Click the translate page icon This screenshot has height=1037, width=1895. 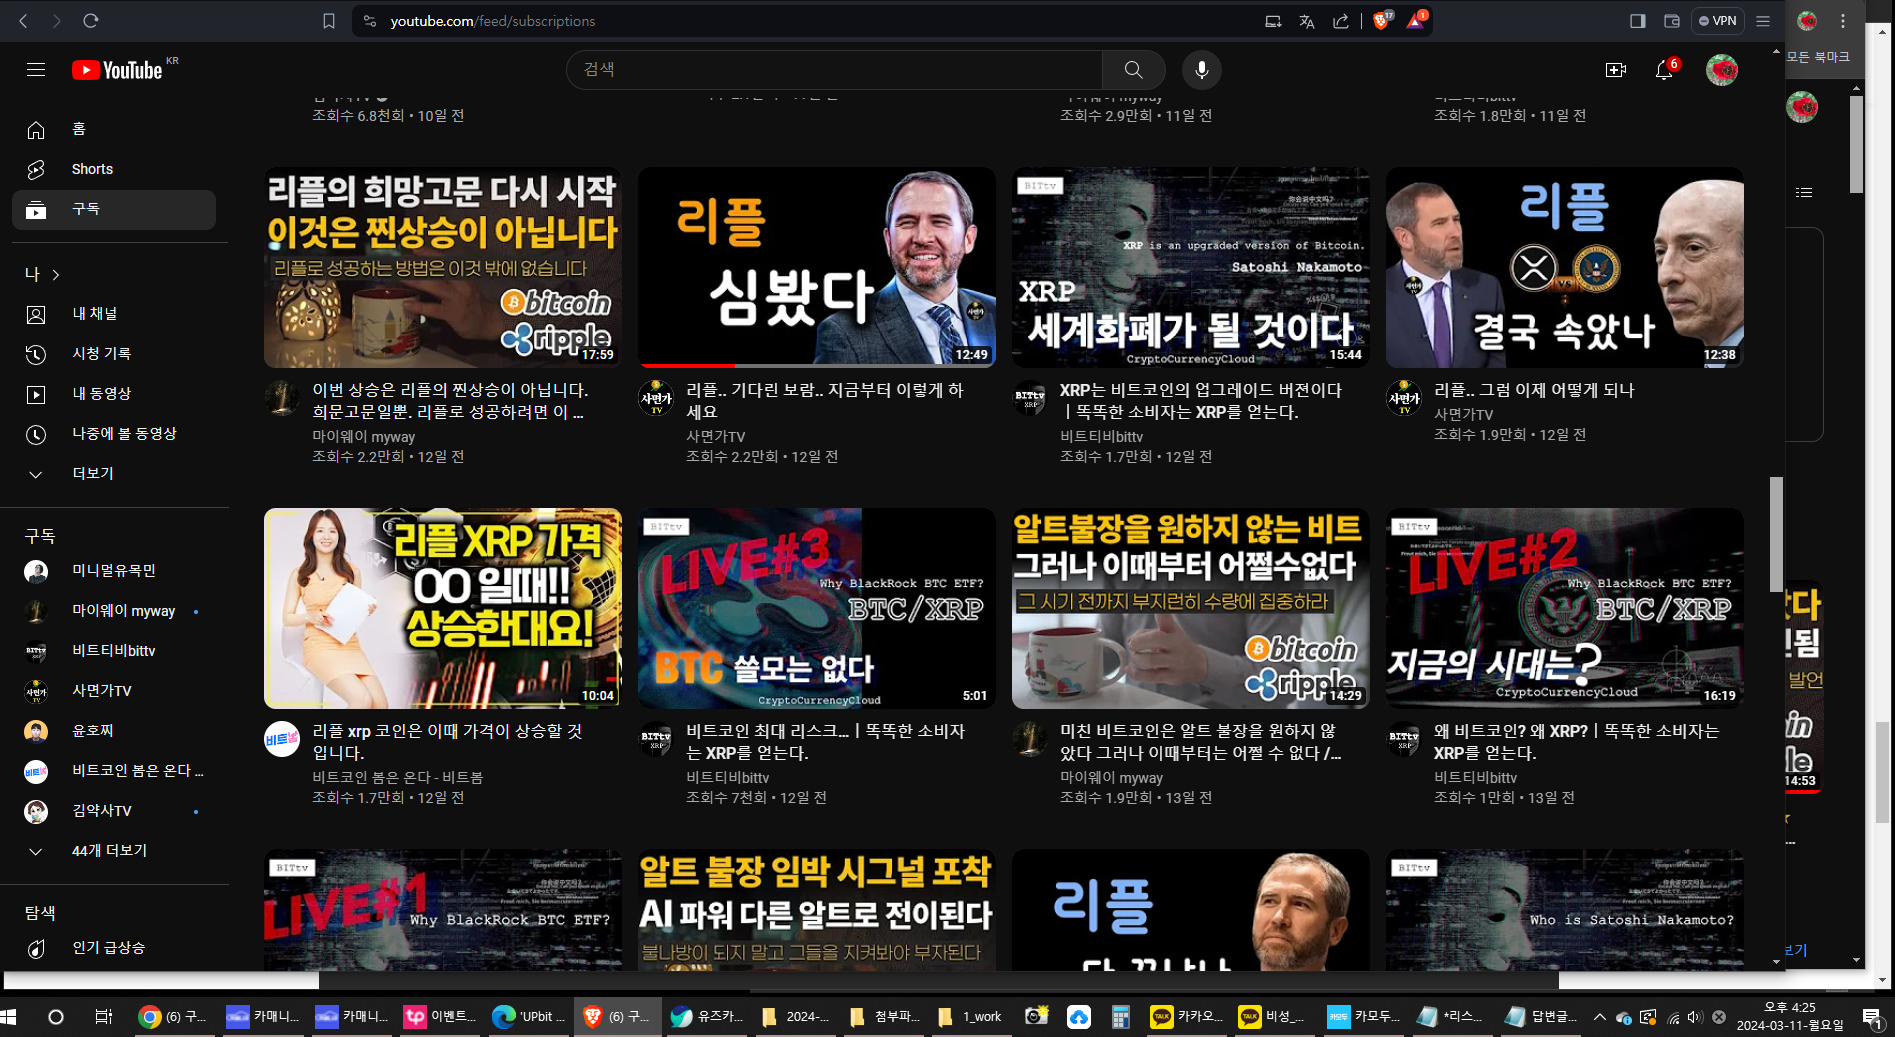[1307, 20]
